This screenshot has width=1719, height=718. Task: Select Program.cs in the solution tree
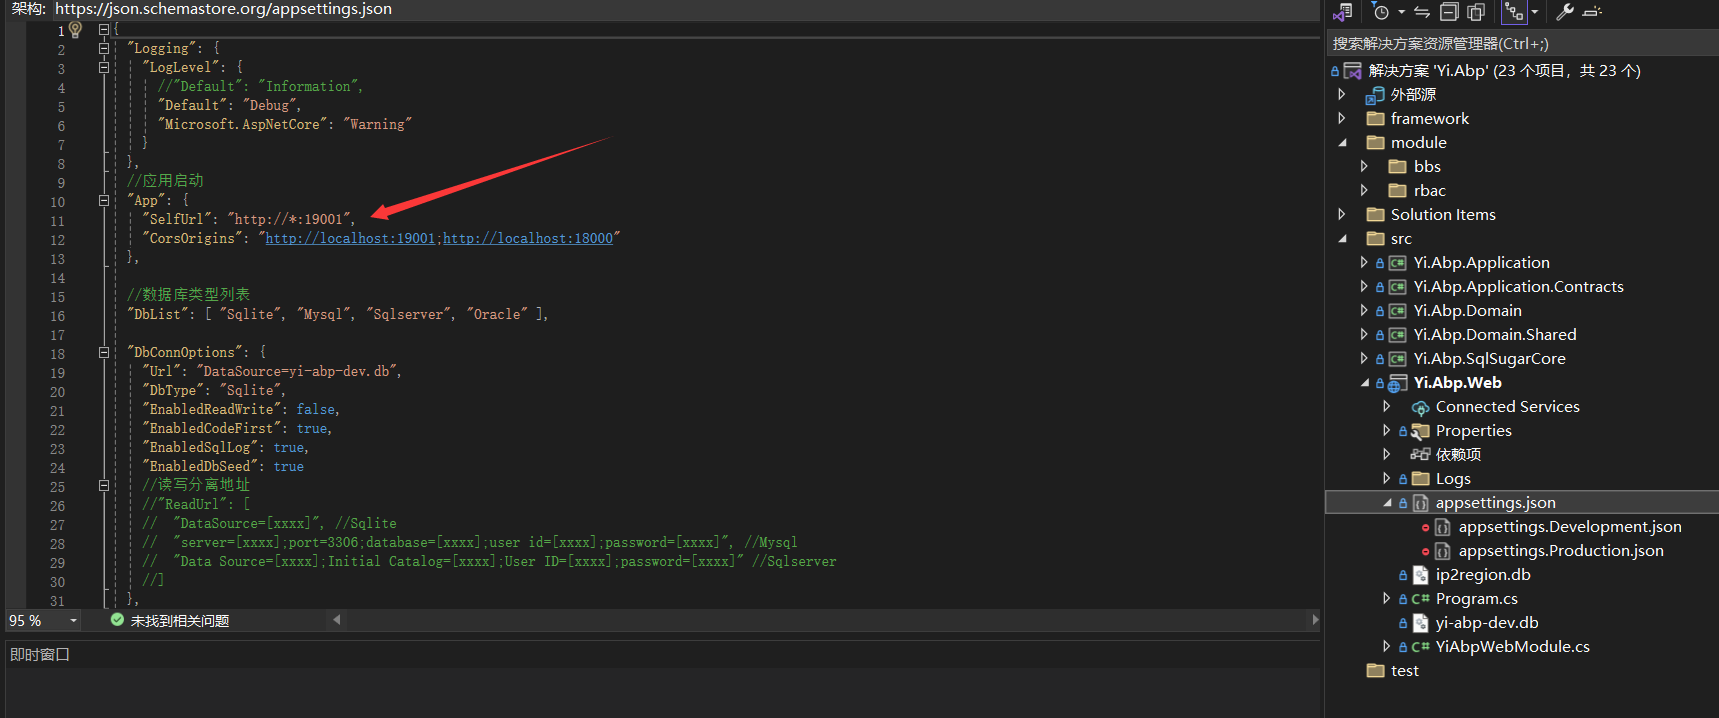1476,599
